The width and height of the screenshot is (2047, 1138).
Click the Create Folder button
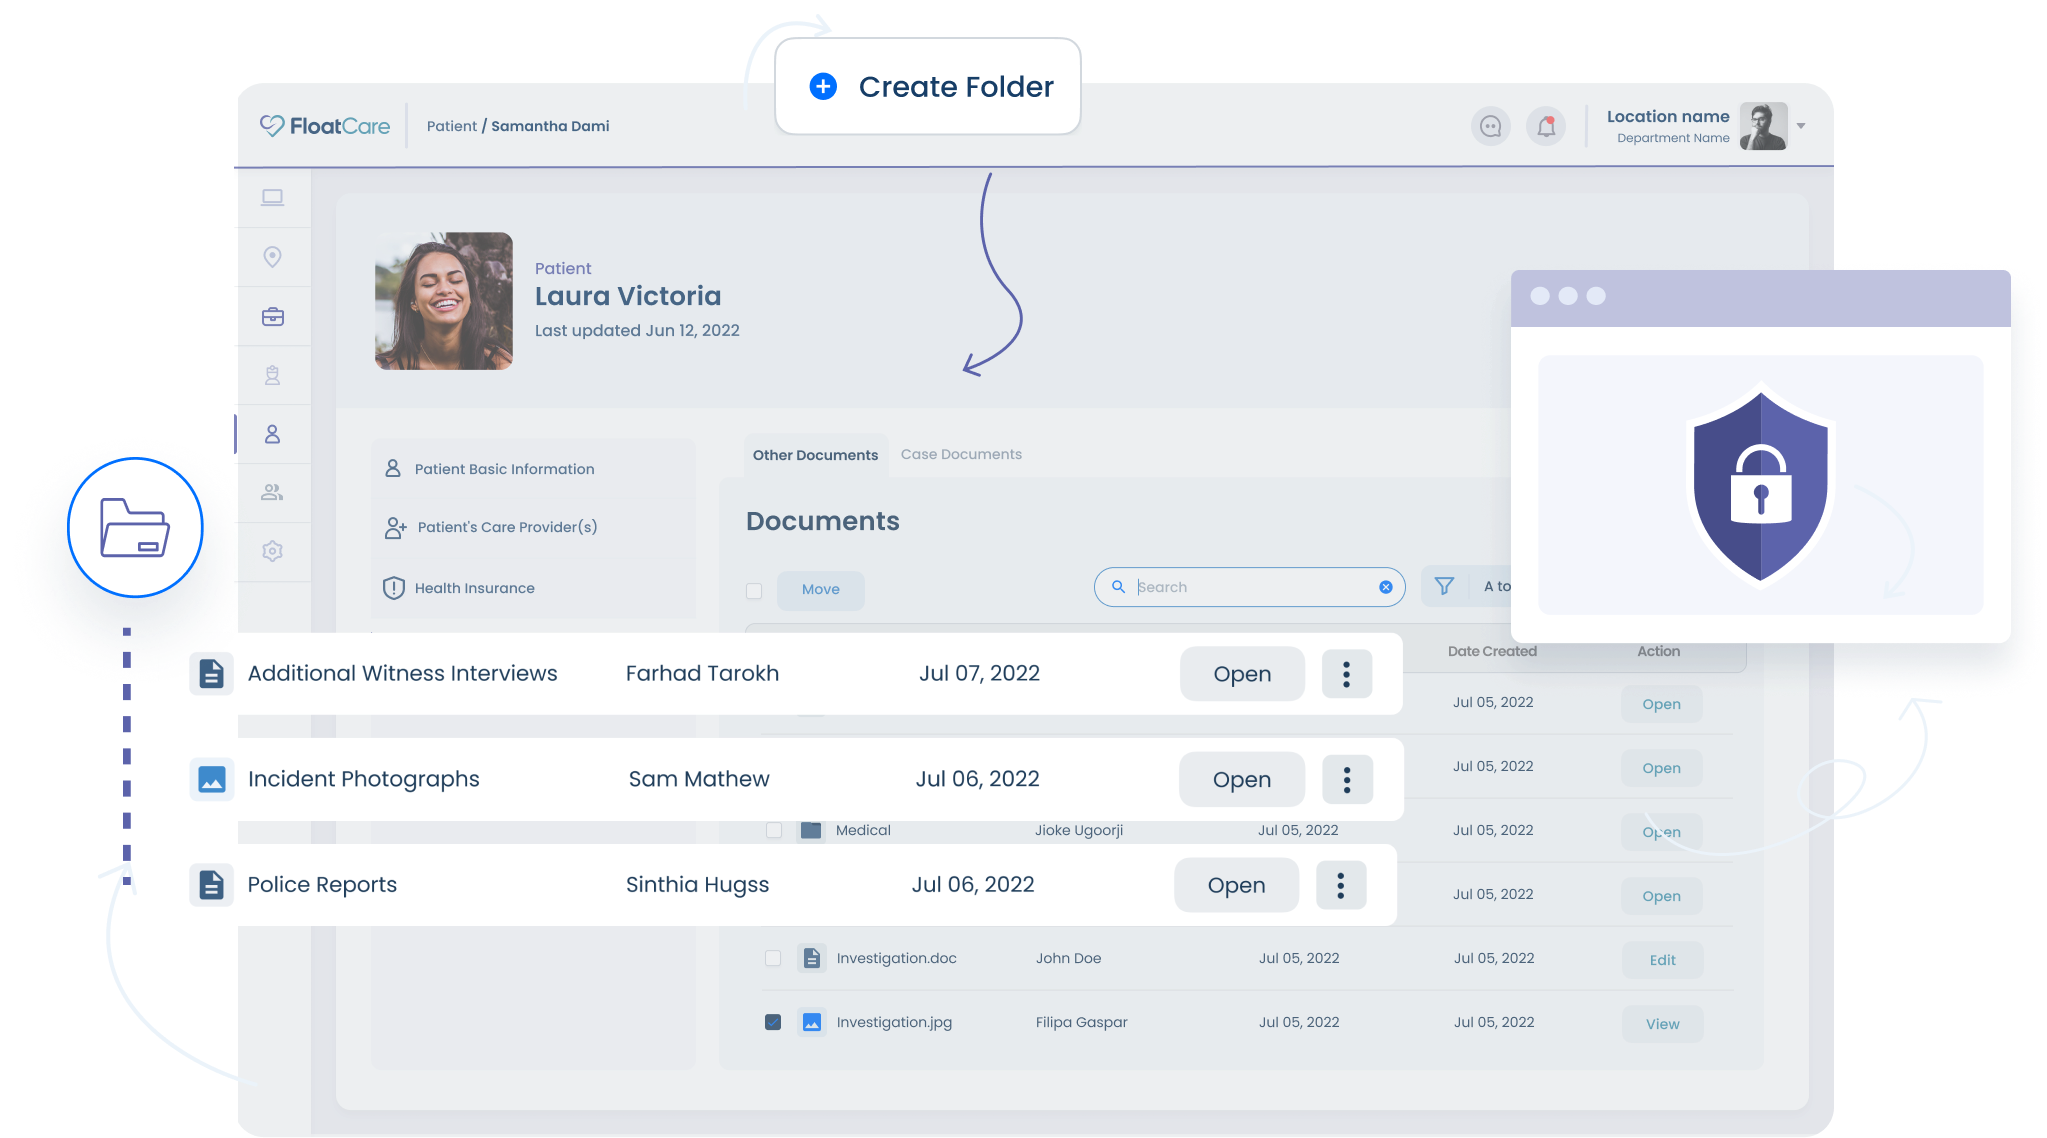(x=928, y=86)
